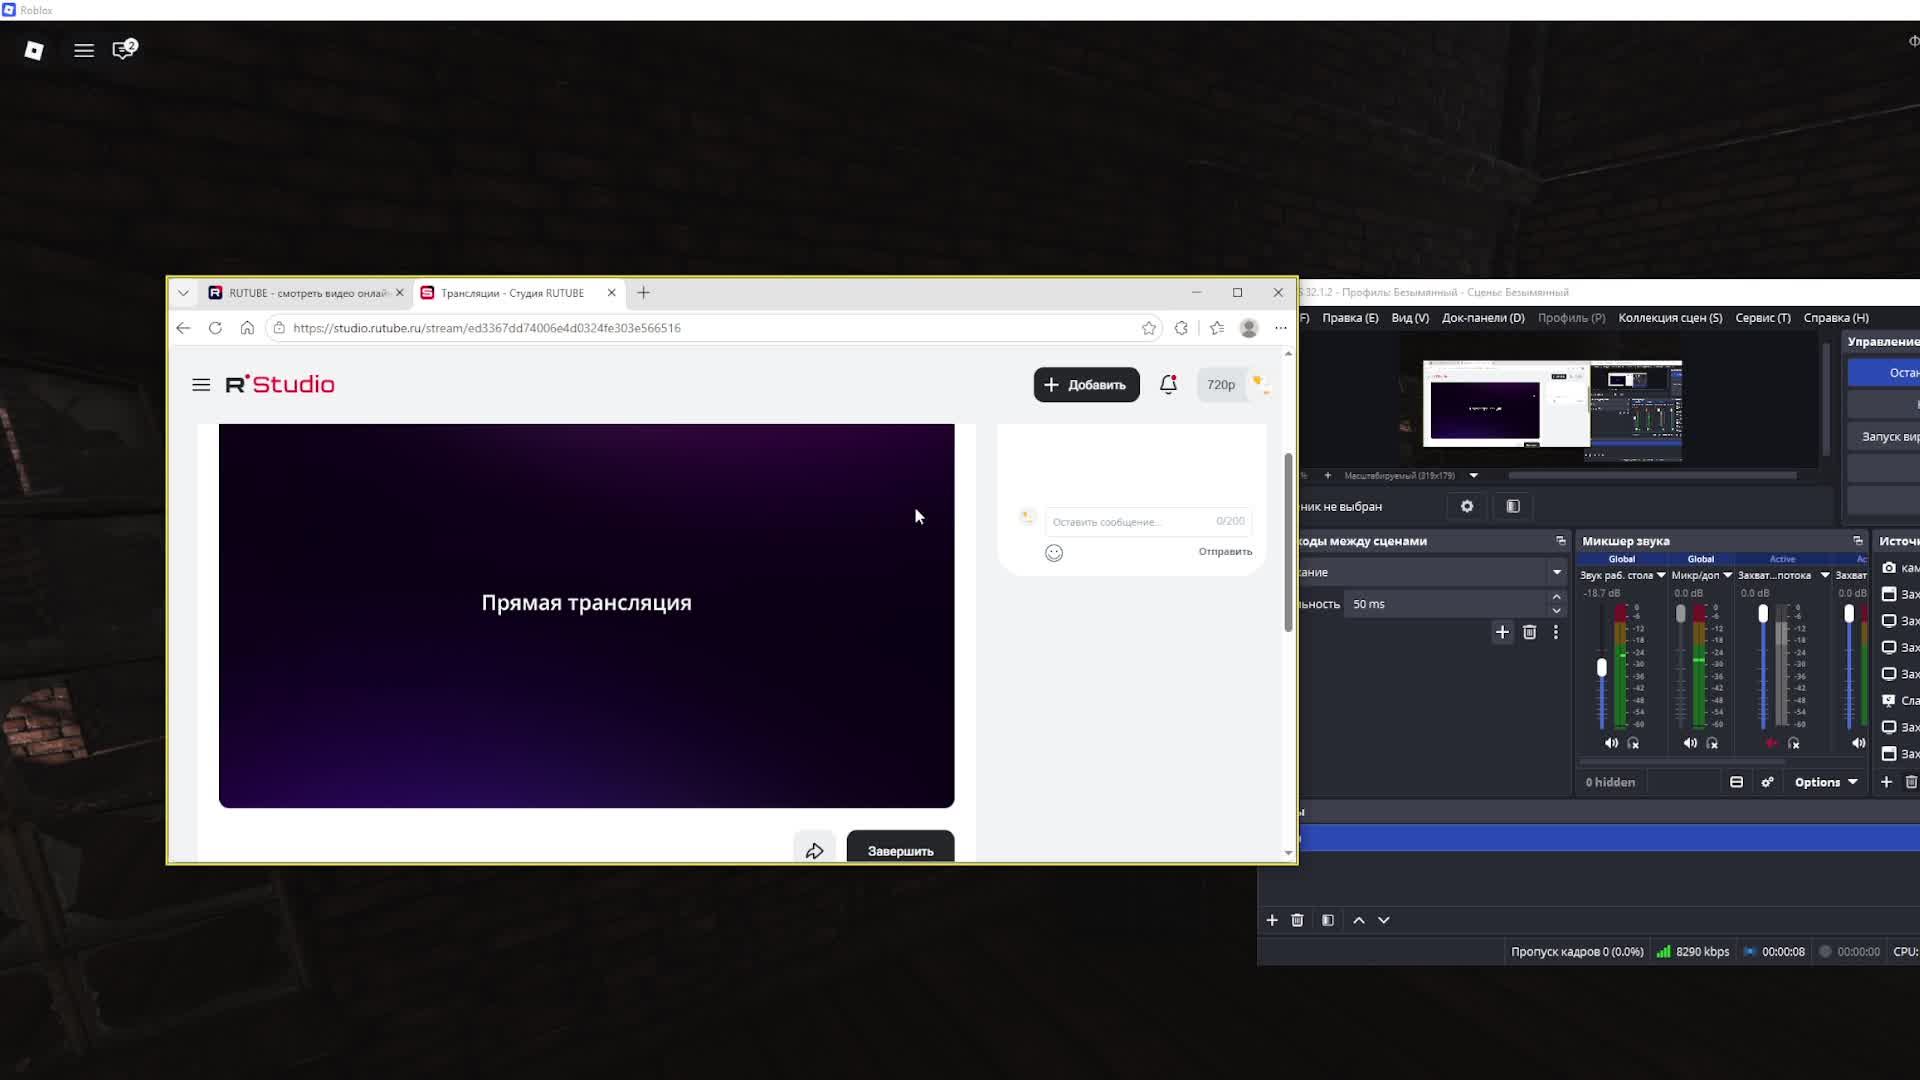Viewport: 1920px width, 1080px height.
Task: Click volume fader of Захват...потока channel
Action: point(1763,613)
